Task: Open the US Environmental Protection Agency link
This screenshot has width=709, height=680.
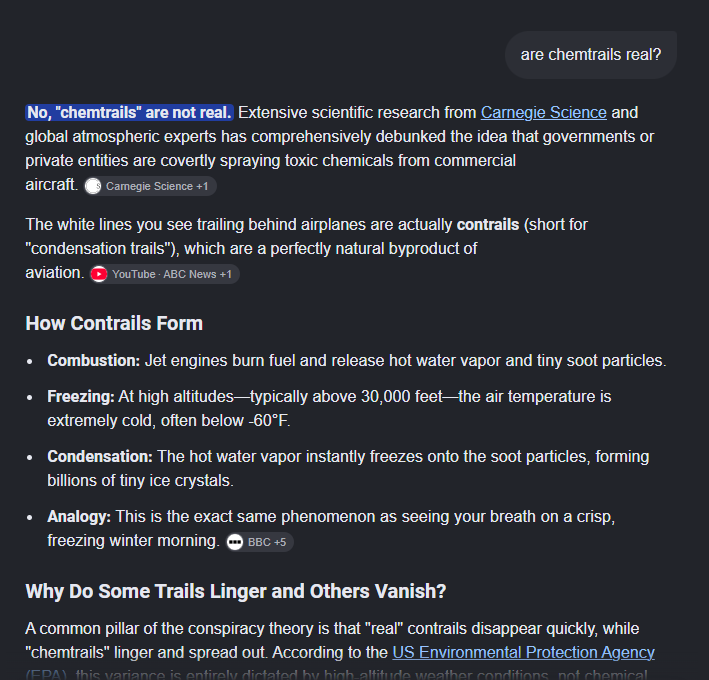Action: (523, 652)
